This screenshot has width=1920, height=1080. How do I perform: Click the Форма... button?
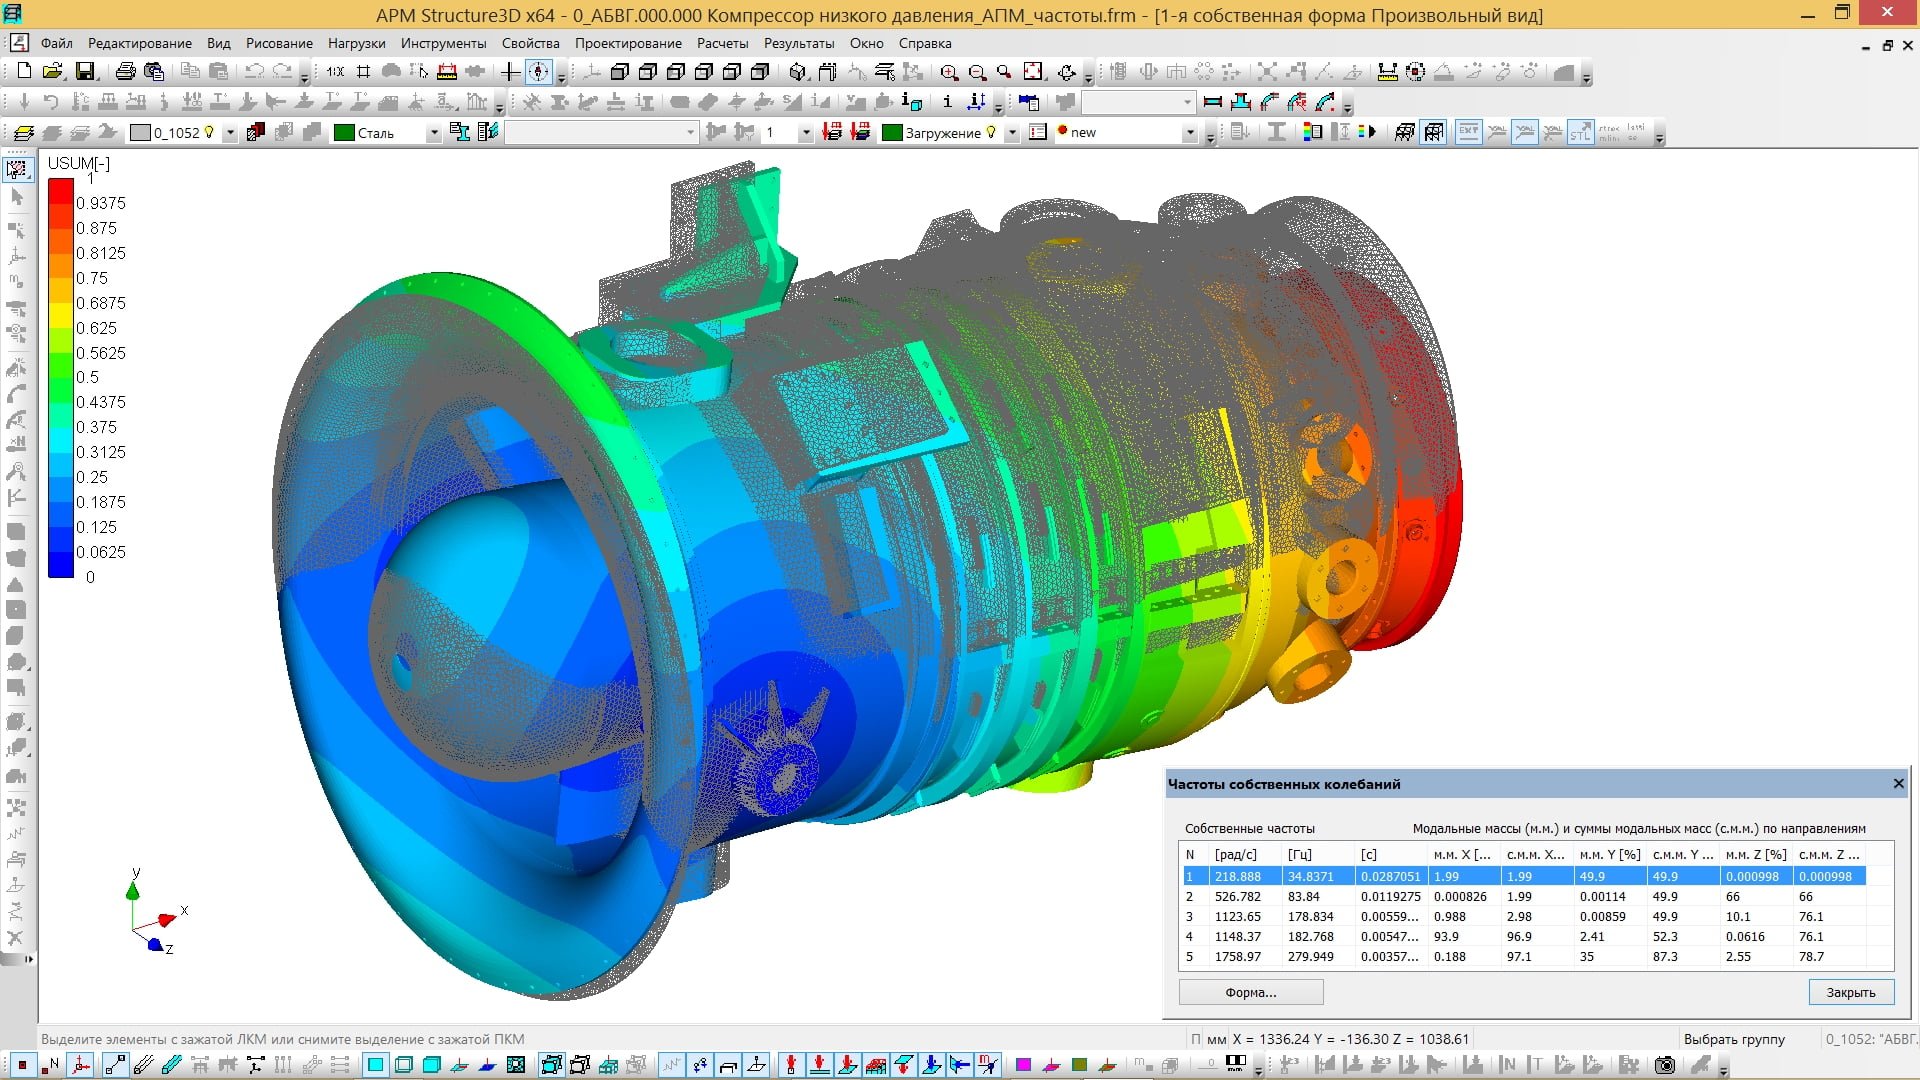coord(1250,992)
